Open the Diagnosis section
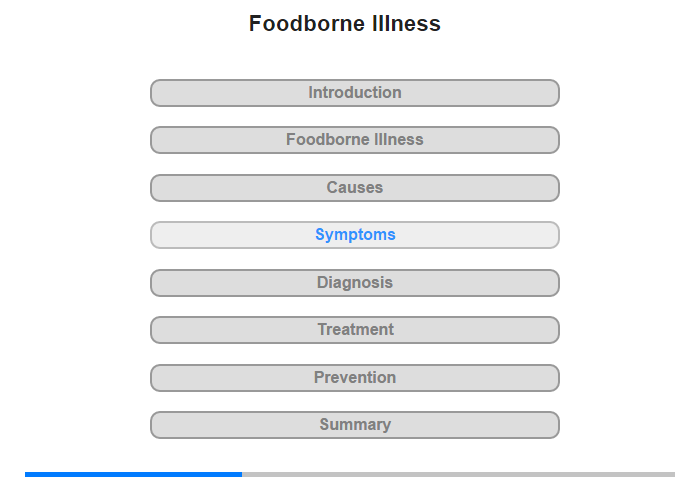Viewport: 700px width, 480px height. point(354,283)
